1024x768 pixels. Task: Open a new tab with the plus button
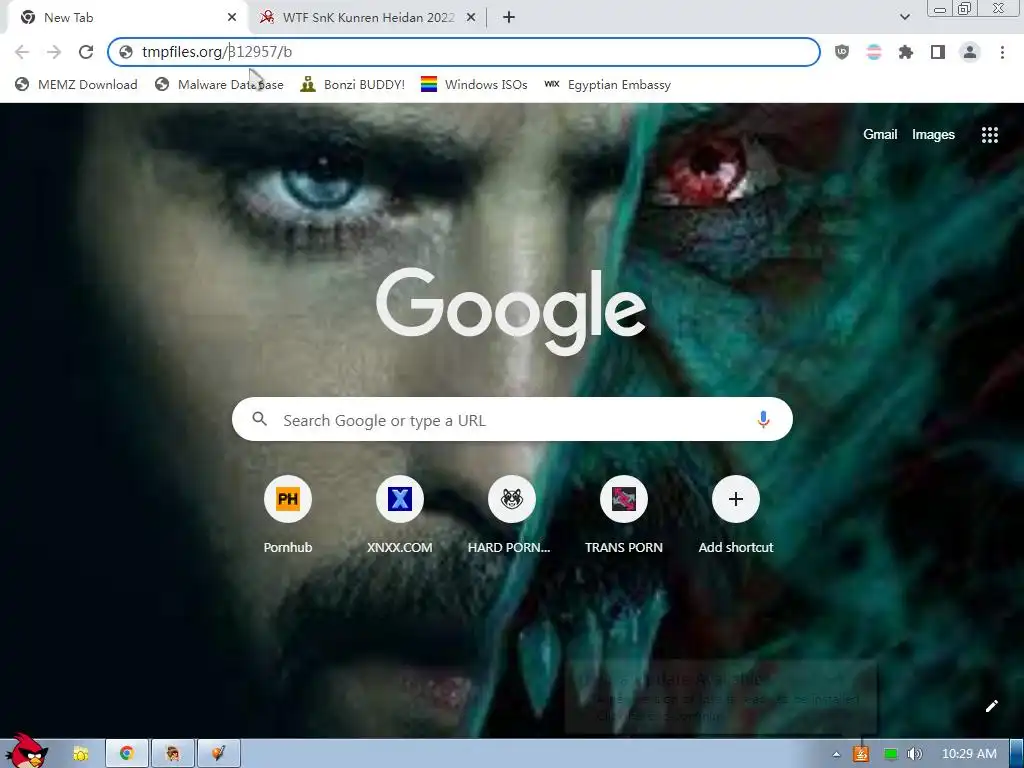pyautogui.click(x=509, y=18)
